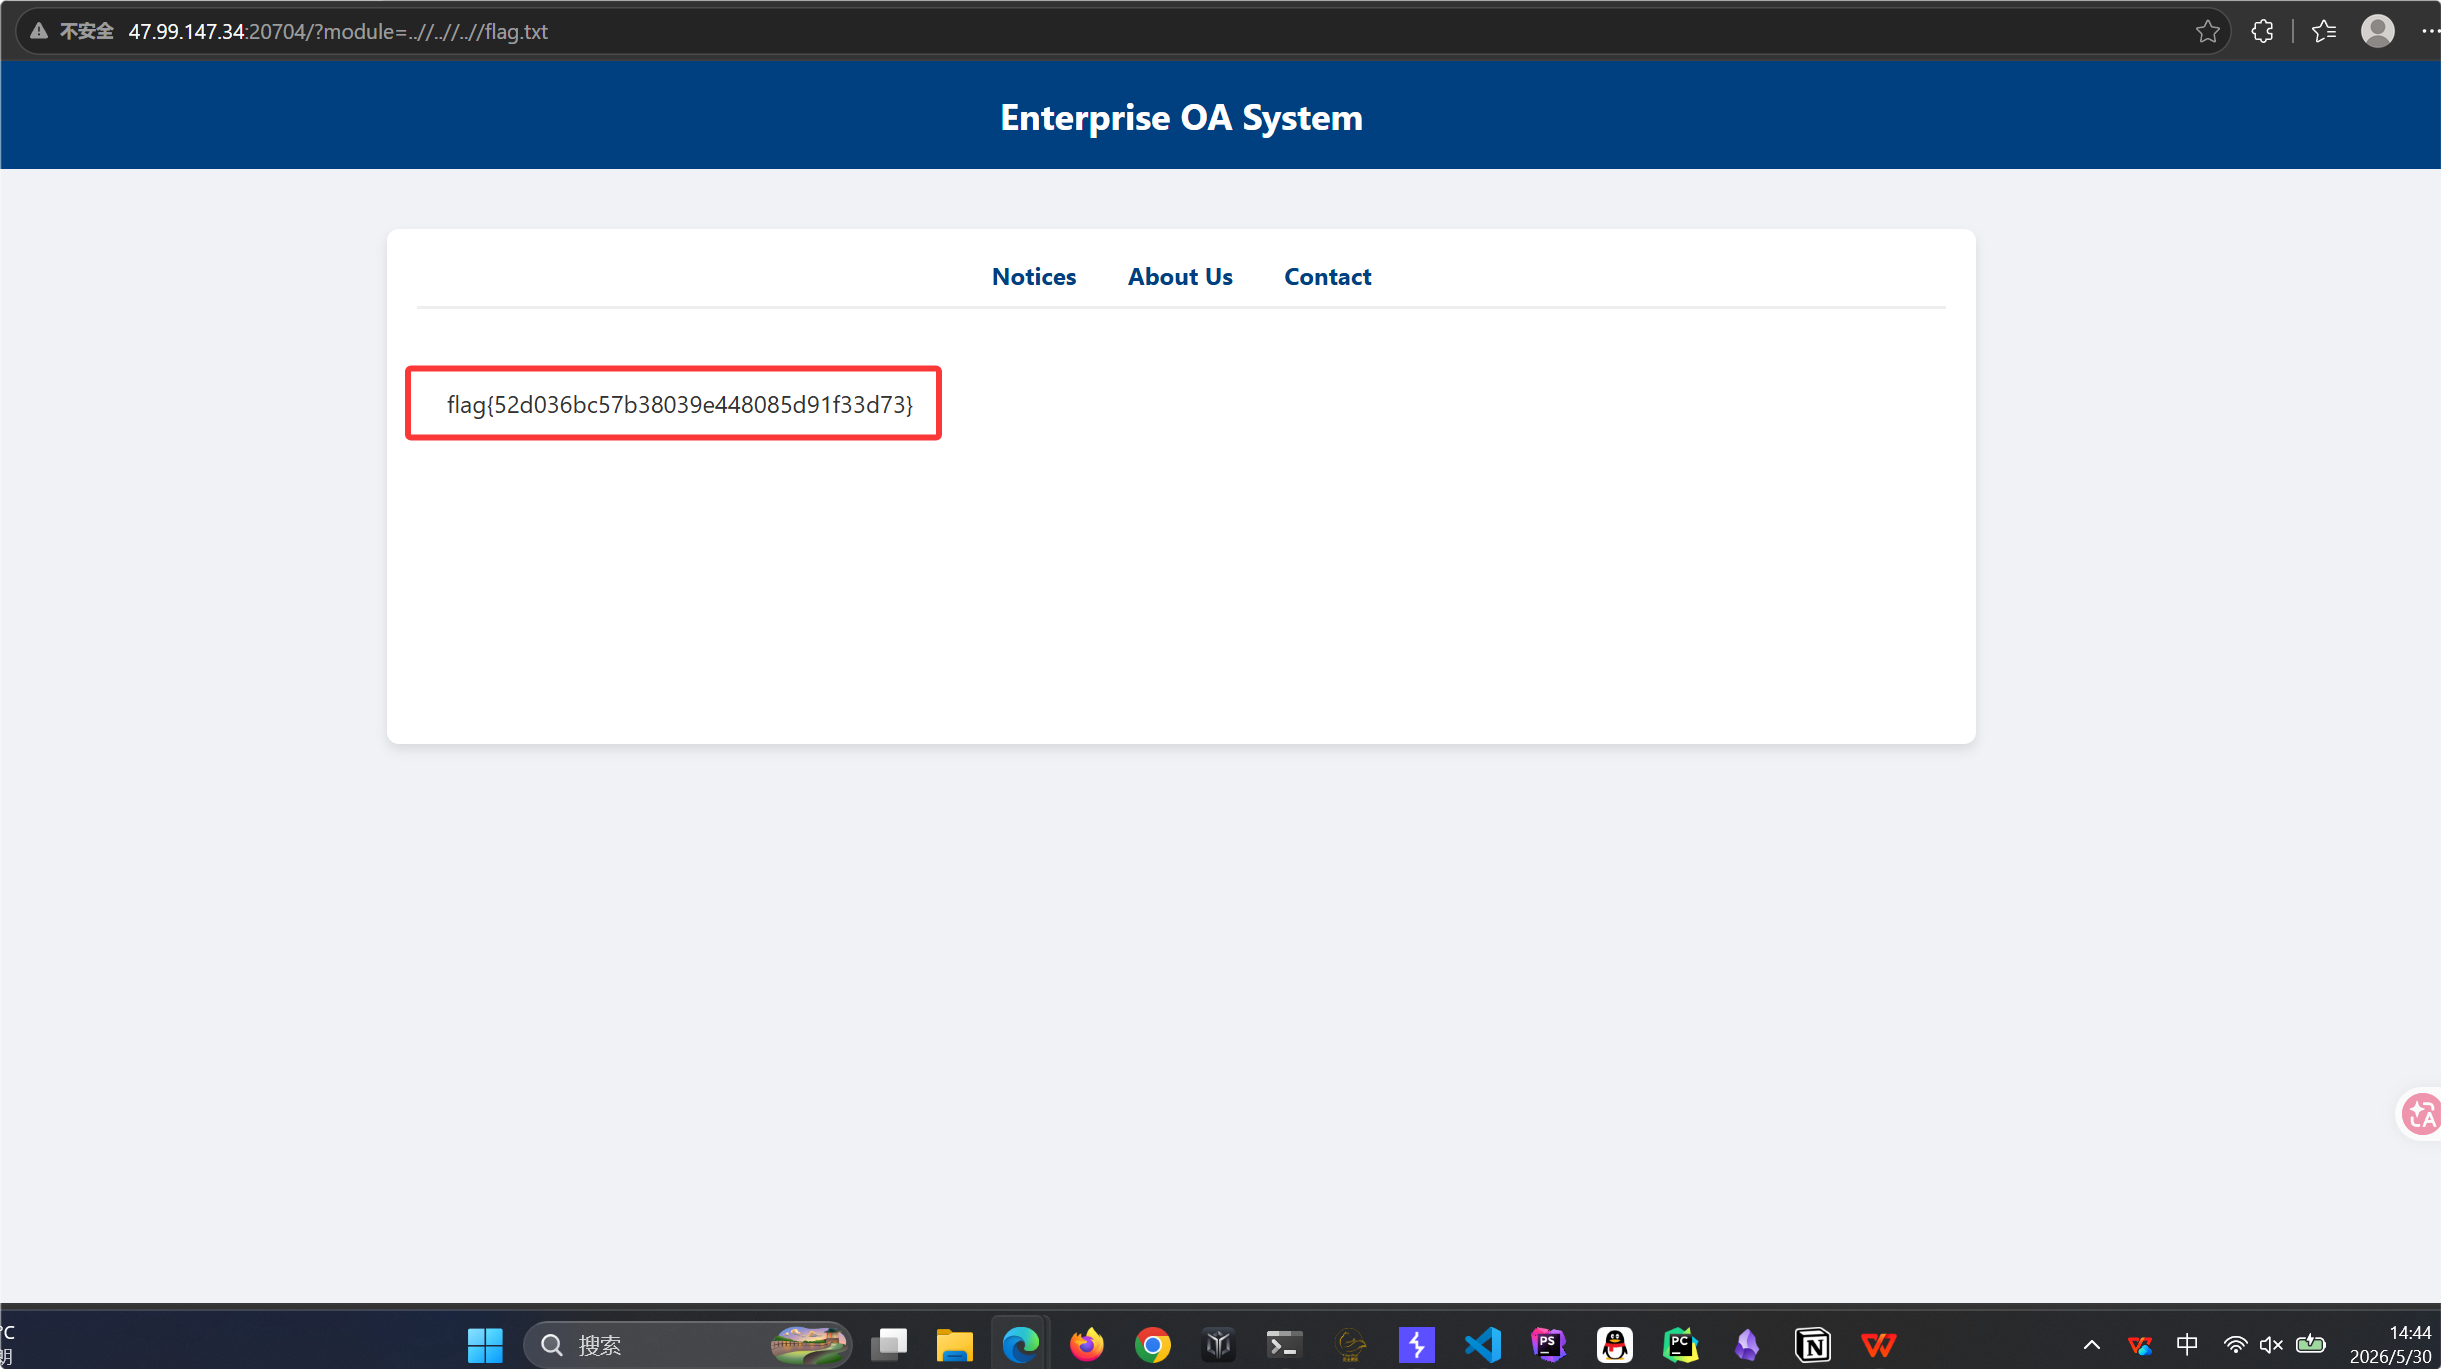Open the dark cube app in taskbar
The image size is (2441, 1369).
coord(1218,1345)
